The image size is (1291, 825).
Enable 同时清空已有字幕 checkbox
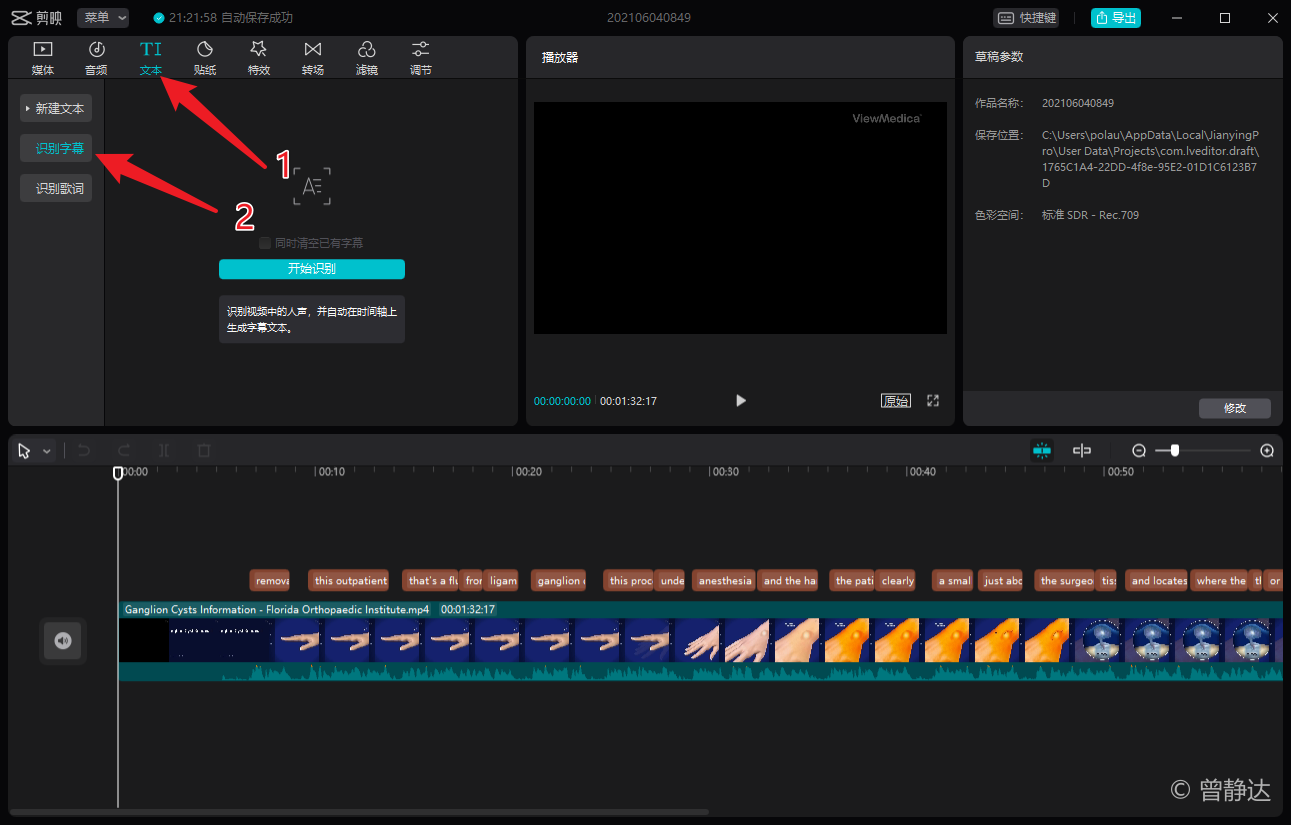point(265,243)
